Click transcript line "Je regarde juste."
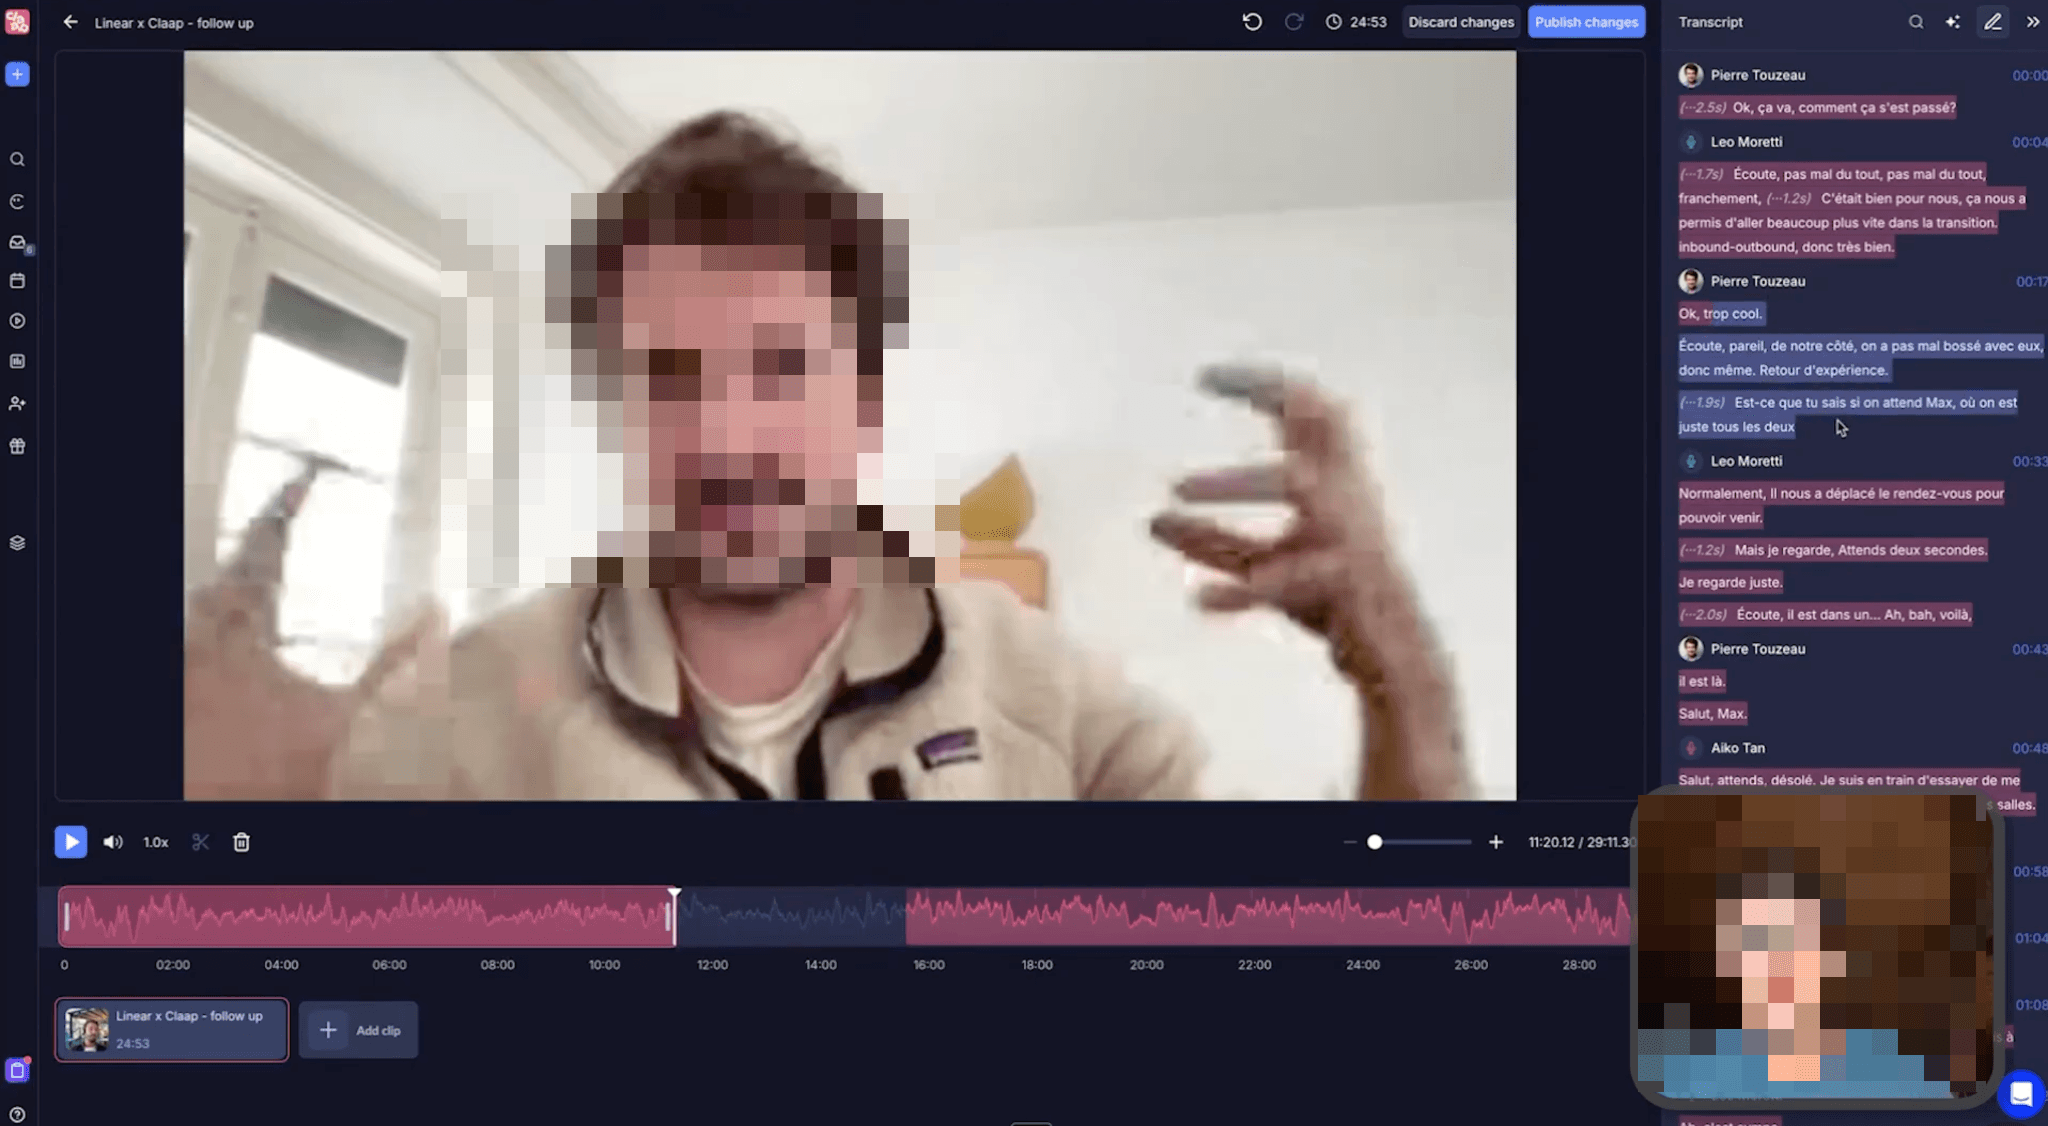Viewport: 2048px width, 1126px height. tap(1730, 582)
